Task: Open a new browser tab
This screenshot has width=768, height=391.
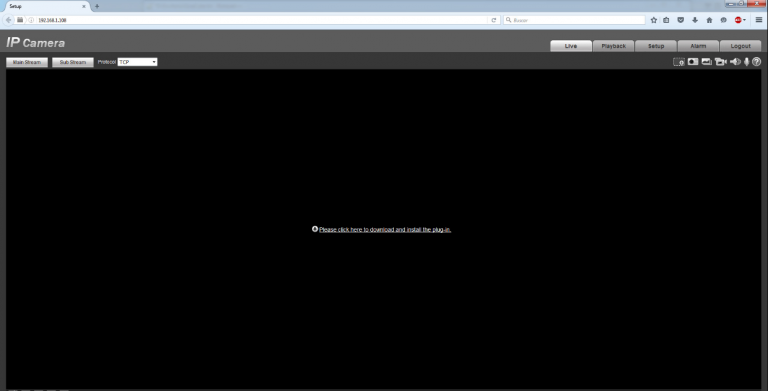Action: coord(97,6)
